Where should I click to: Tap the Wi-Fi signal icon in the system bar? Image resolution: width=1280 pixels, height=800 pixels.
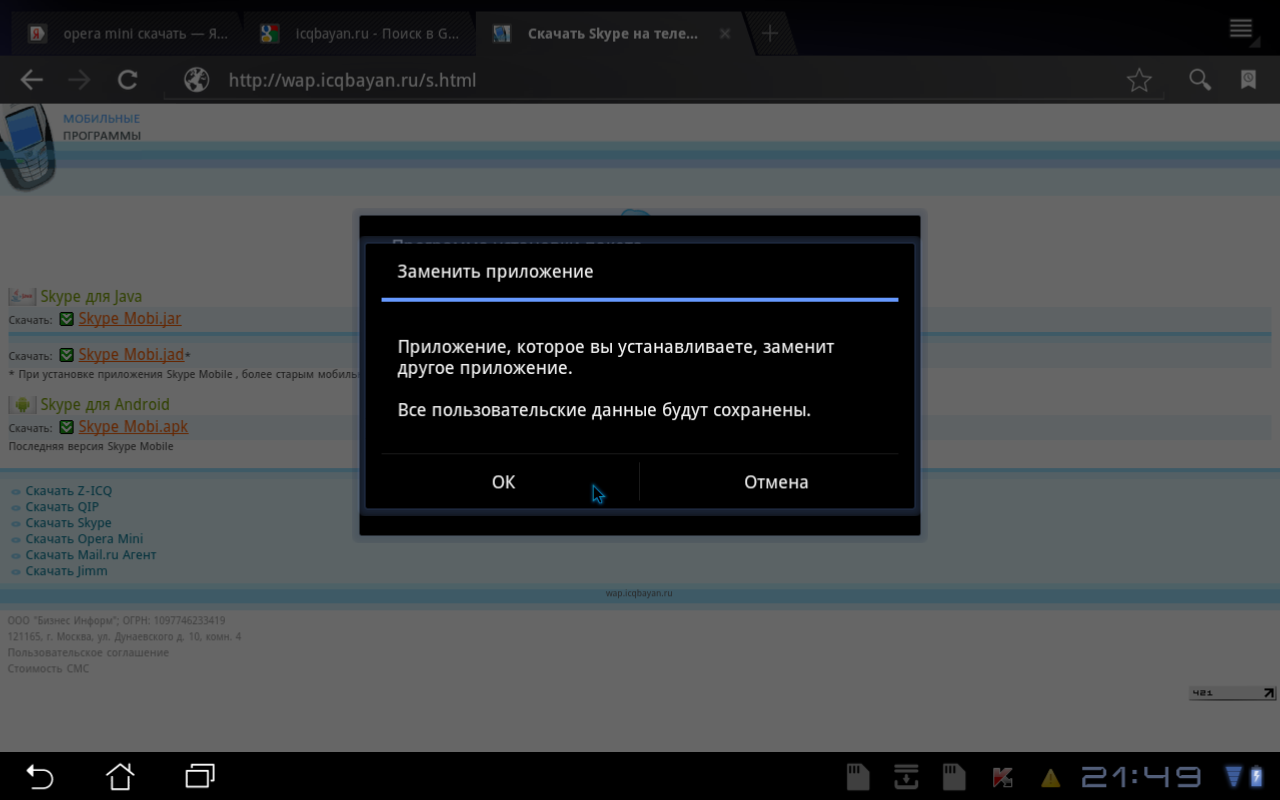[1234, 777]
